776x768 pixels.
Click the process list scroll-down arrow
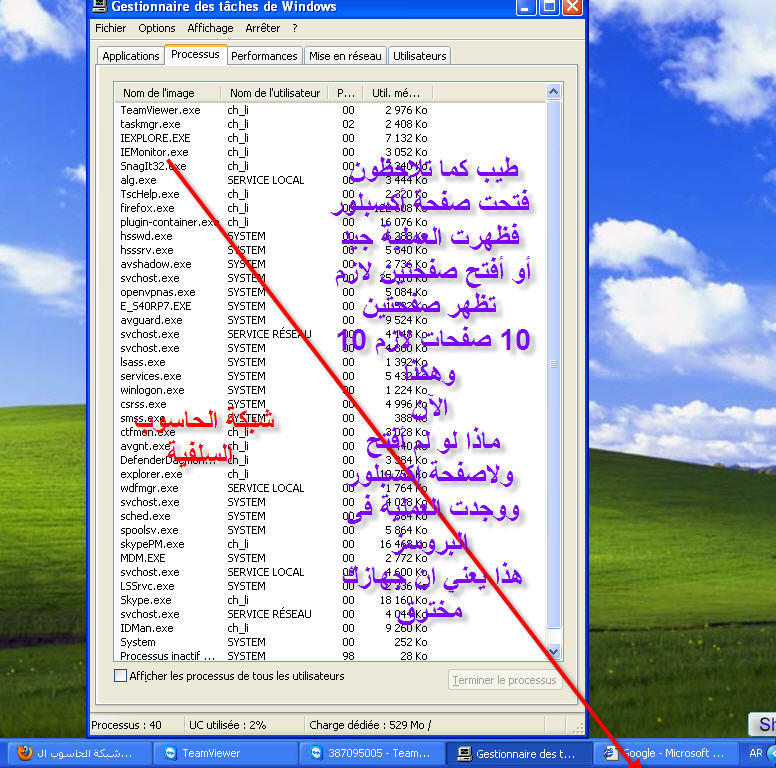click(554, 652)
